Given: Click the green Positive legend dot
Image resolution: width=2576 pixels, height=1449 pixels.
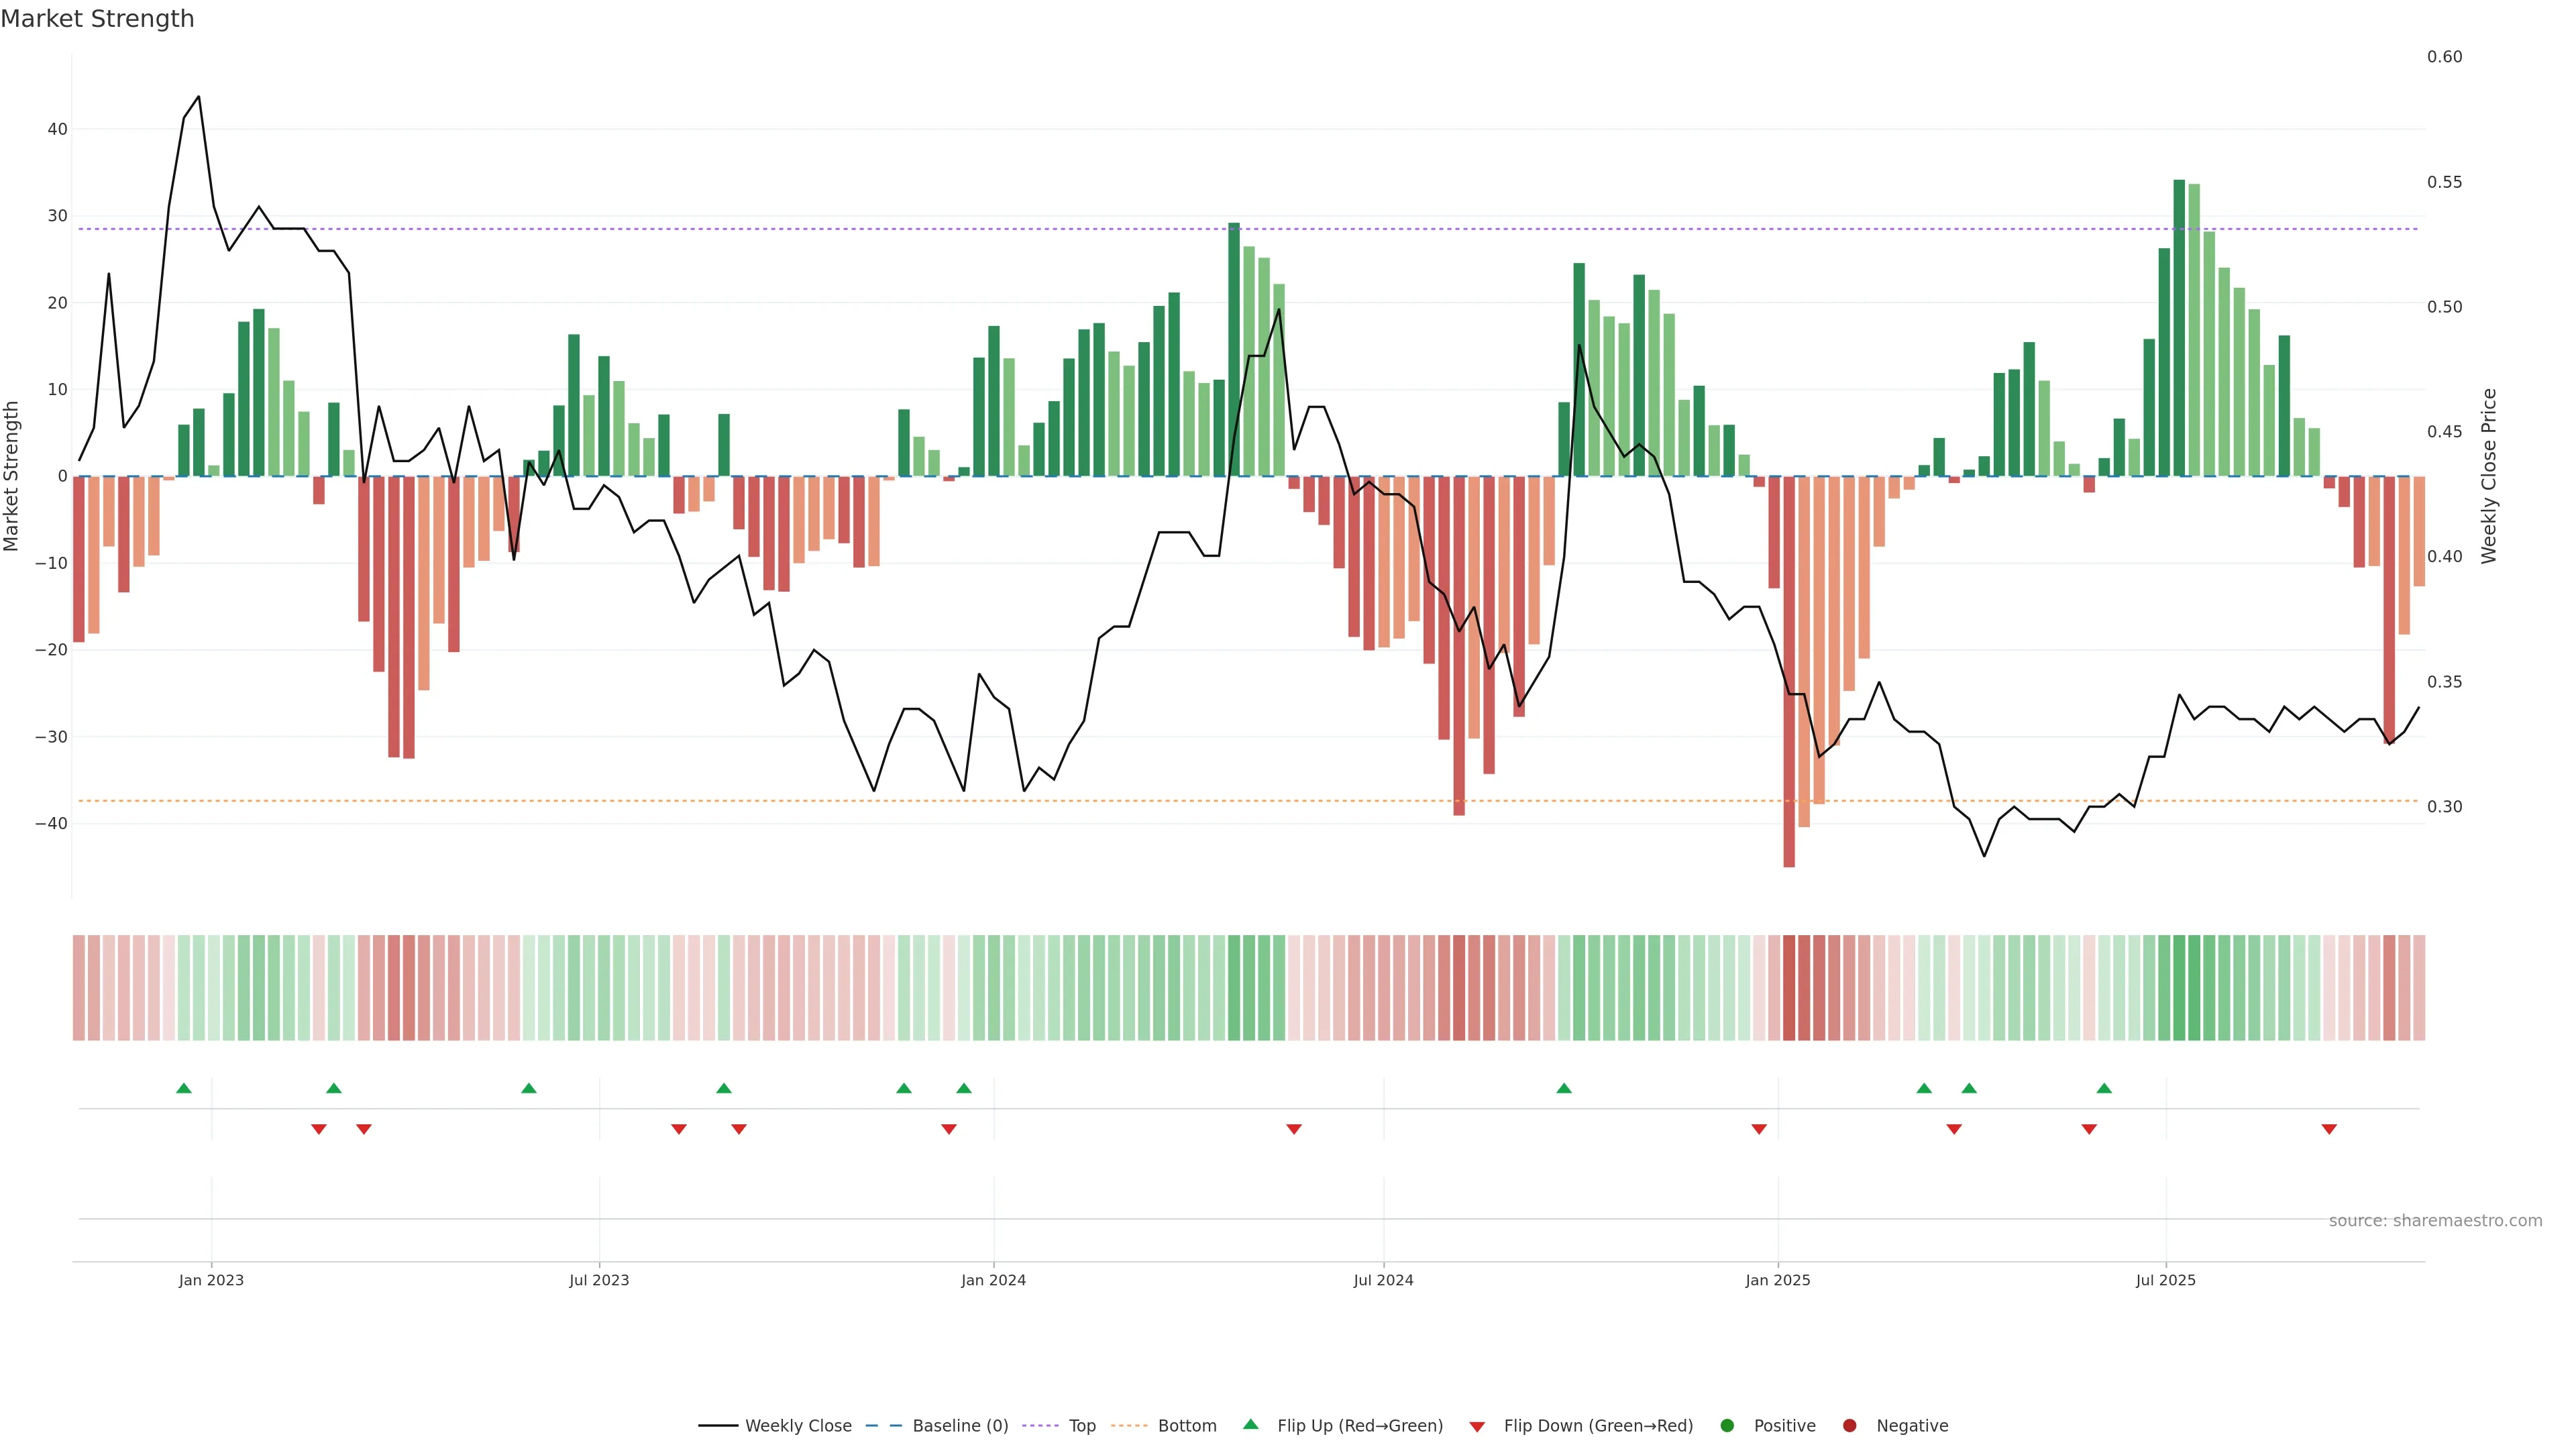Looking at the screenshot, I should pos(1727,1426).
